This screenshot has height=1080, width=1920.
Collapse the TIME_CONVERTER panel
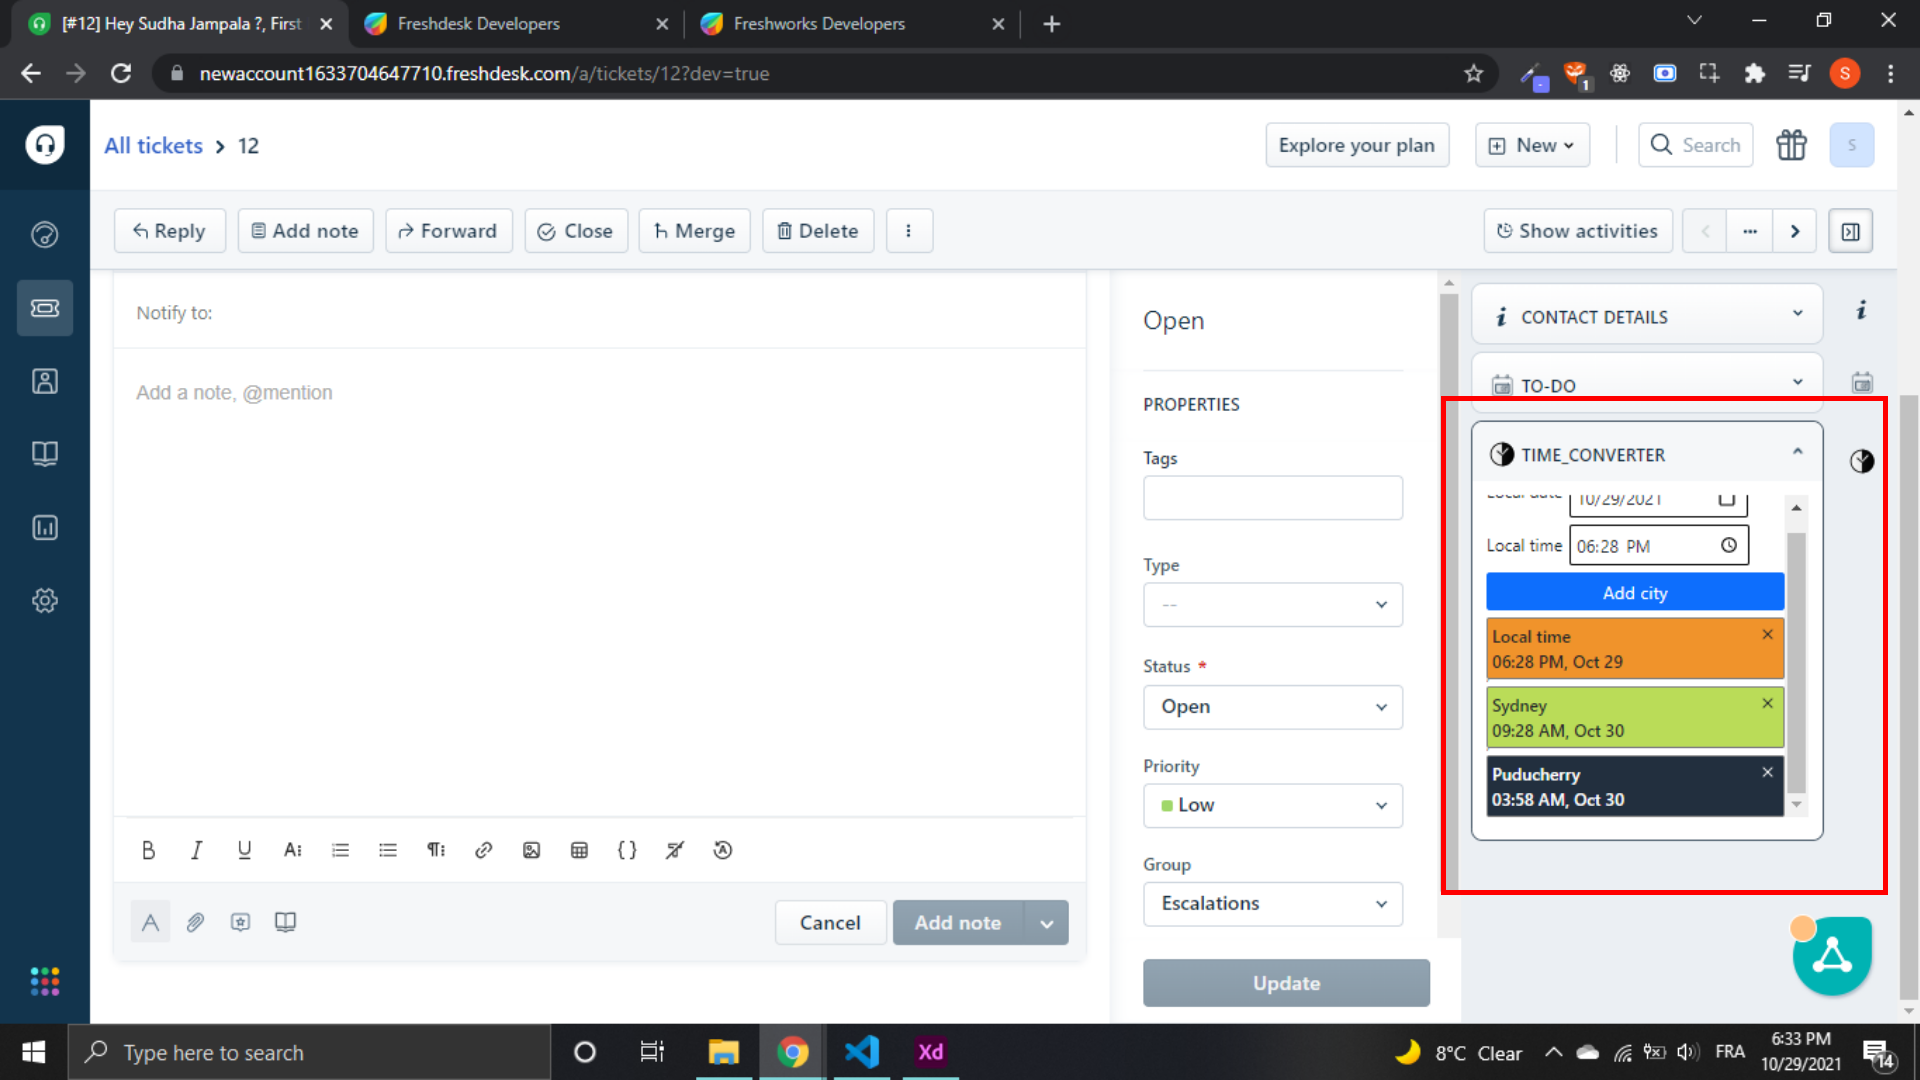1797,453
